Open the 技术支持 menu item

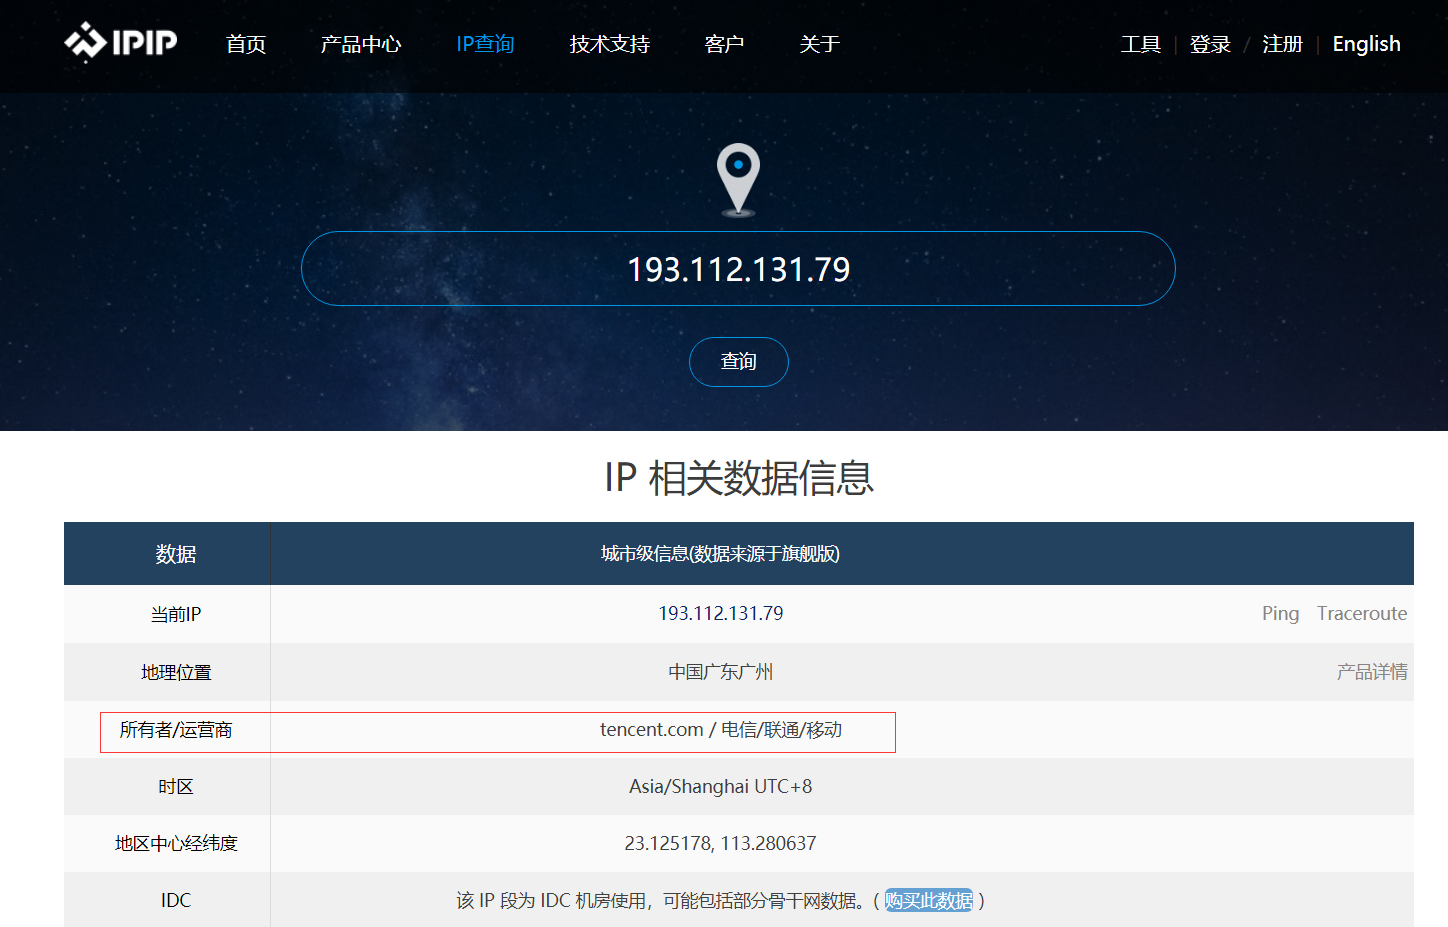[609, 44]
